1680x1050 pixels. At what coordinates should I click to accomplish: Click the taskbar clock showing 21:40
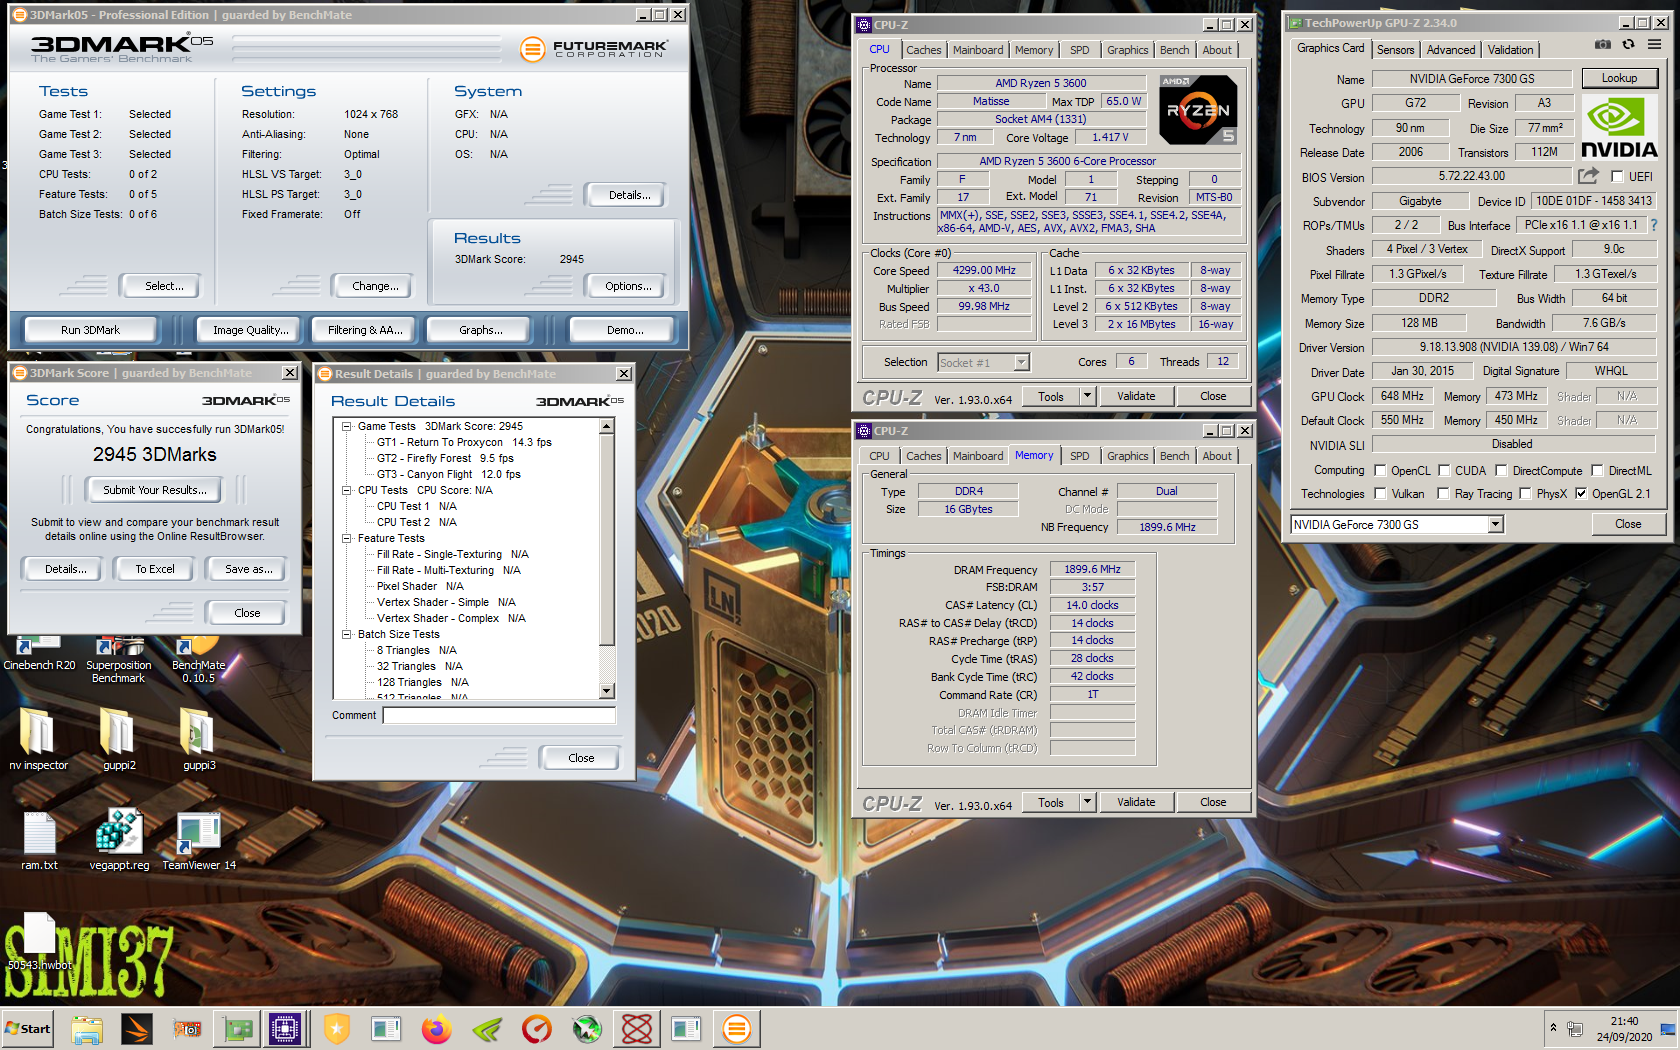tap(1624, 1029)
